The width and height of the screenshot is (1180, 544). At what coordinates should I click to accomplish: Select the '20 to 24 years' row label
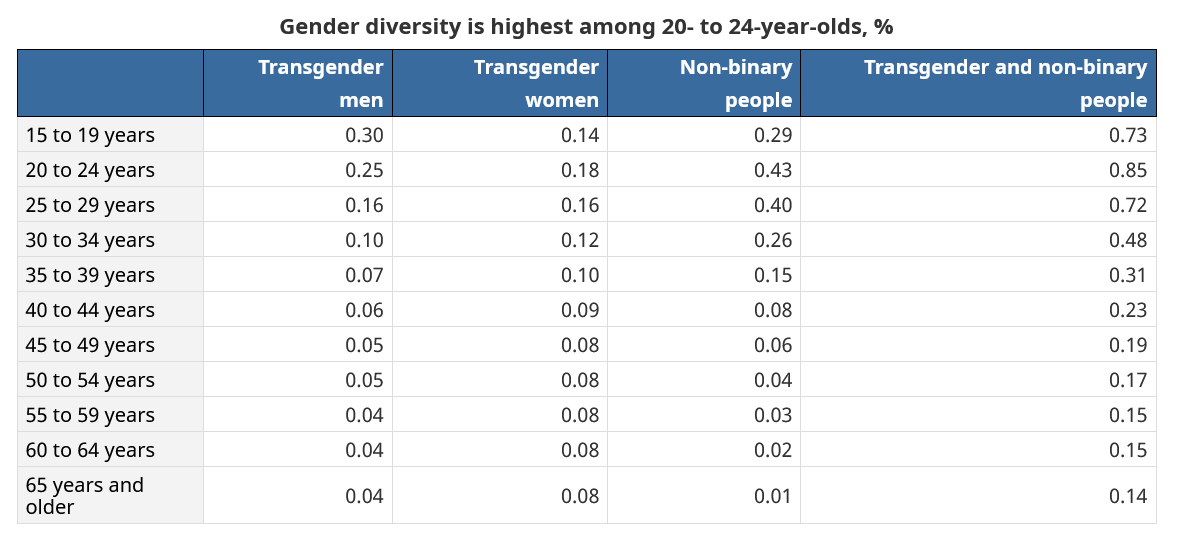tap(90, 170)
